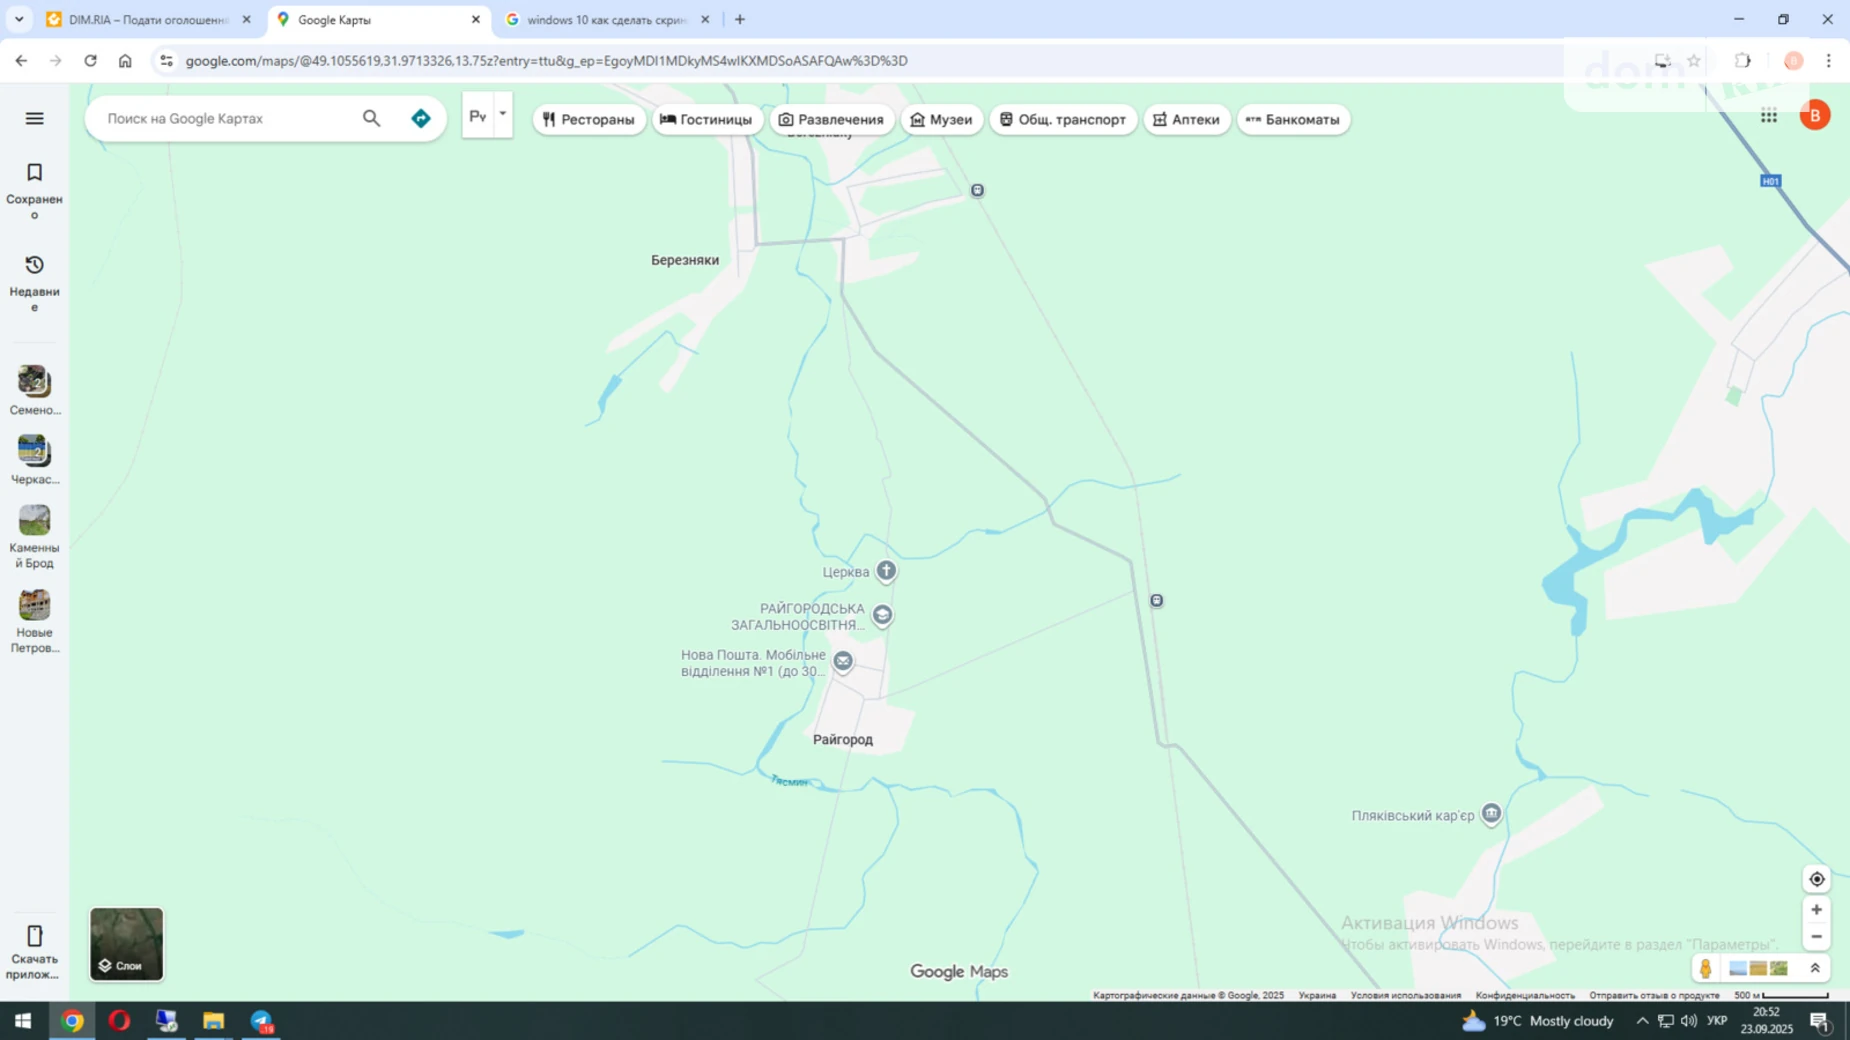Center map on my location
Screen dimensions: 1850x1040
tap(1816, 879)
